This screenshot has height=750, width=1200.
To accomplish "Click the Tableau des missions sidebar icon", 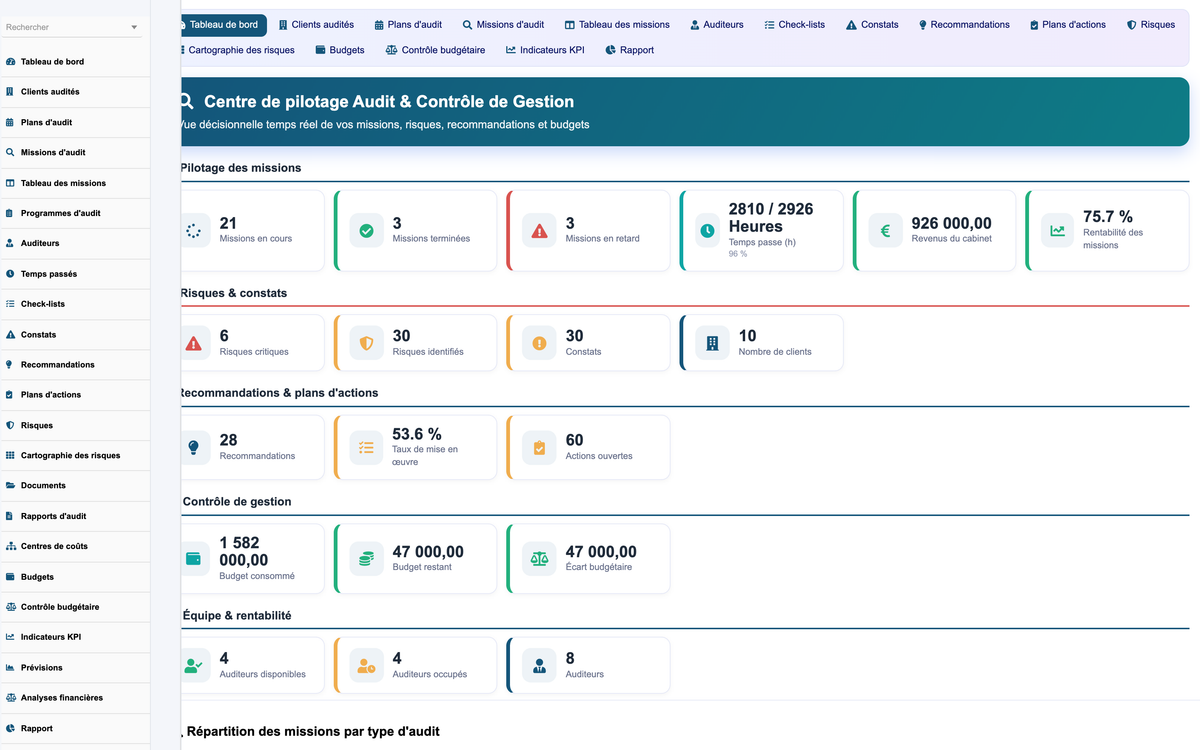I will (x=10, y=183).
